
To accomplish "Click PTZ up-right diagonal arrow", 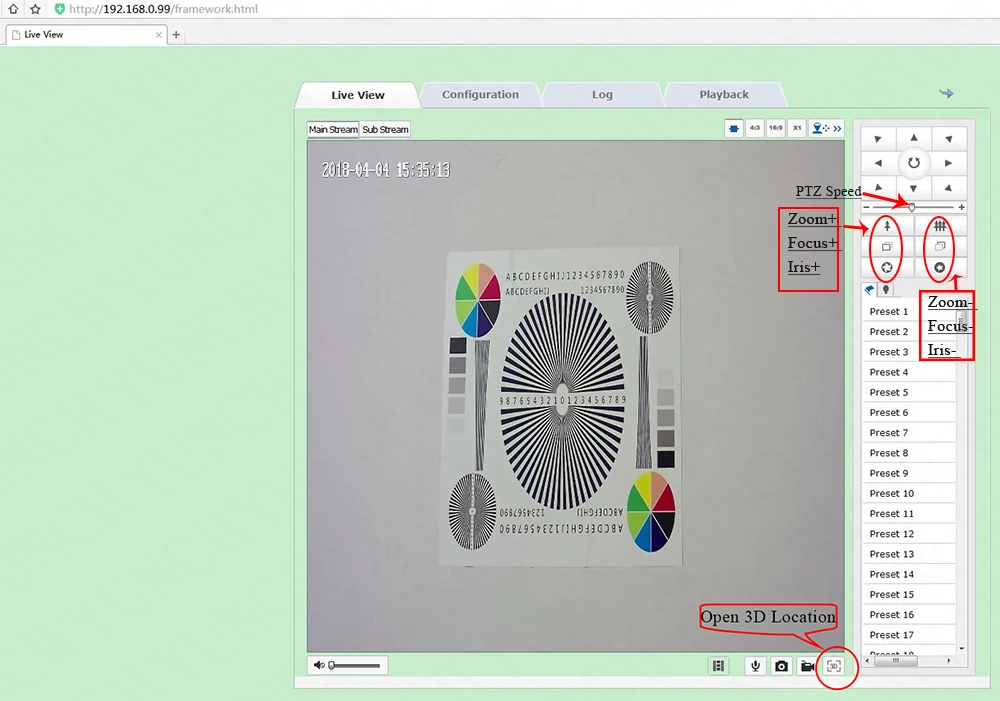I will click(x=949, y=138).
